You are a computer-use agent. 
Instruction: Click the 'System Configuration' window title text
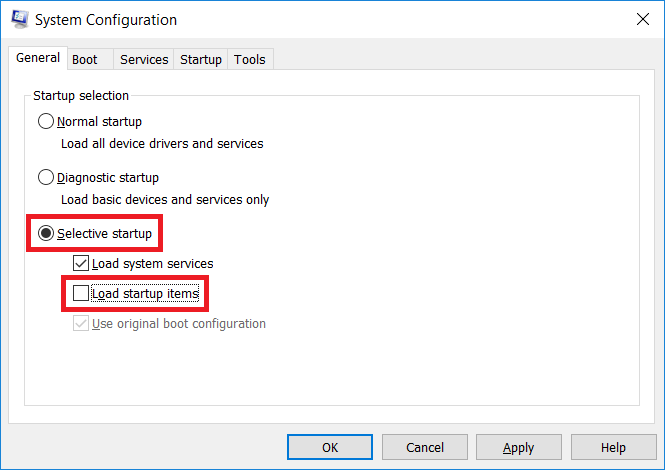tap(106, 20)
